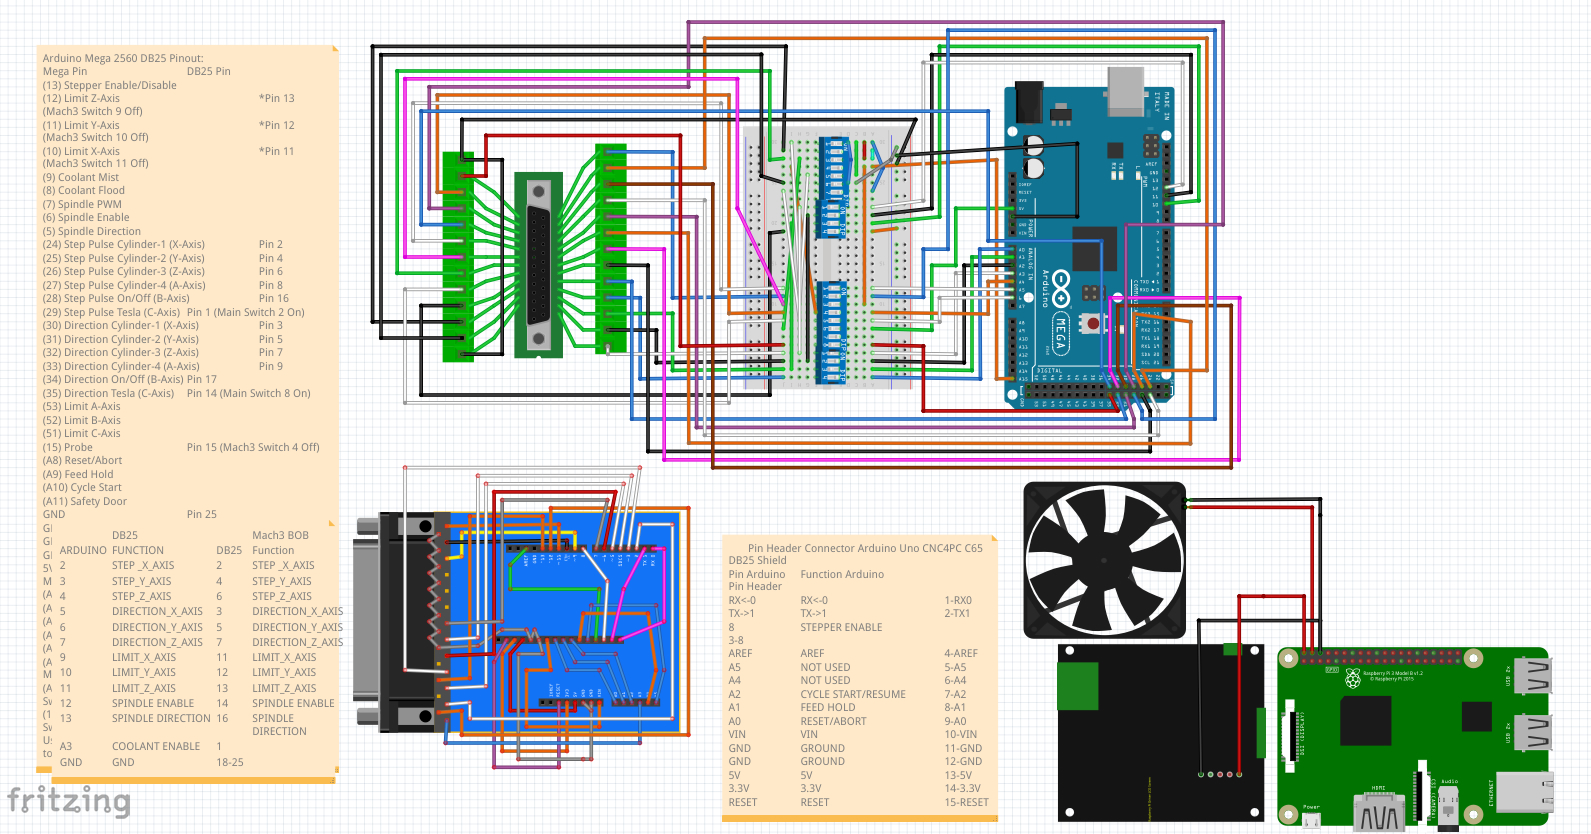Click the red reset button on Arduino Mega
The image size is (1591, 834).
click(x=1093, y=323)
